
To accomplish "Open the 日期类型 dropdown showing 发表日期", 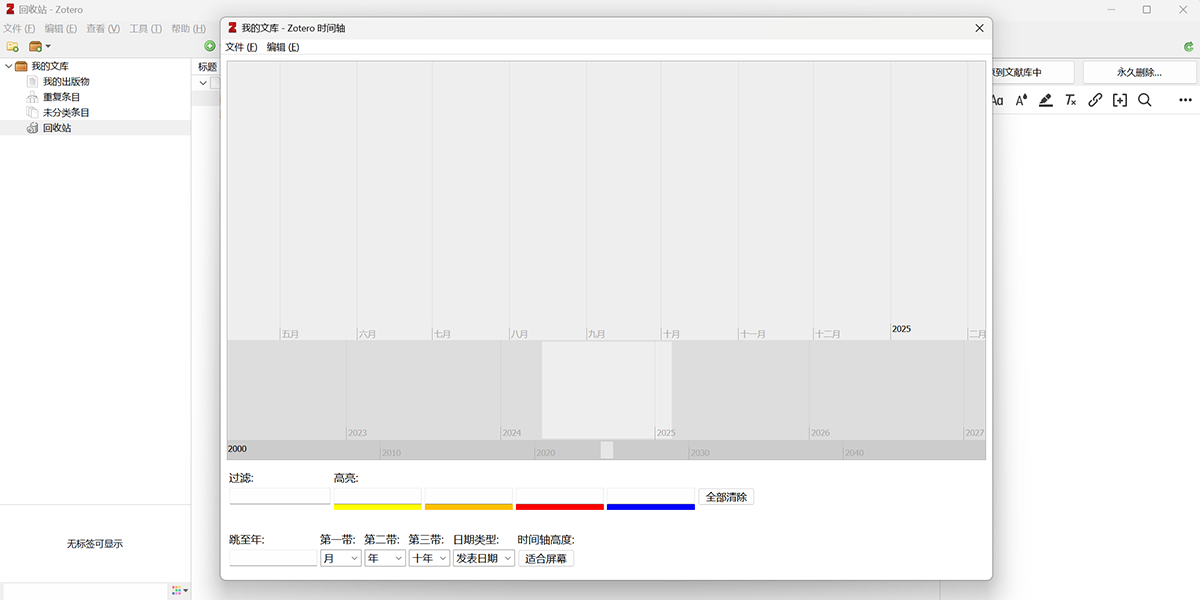I will click(x=484, y=558).
